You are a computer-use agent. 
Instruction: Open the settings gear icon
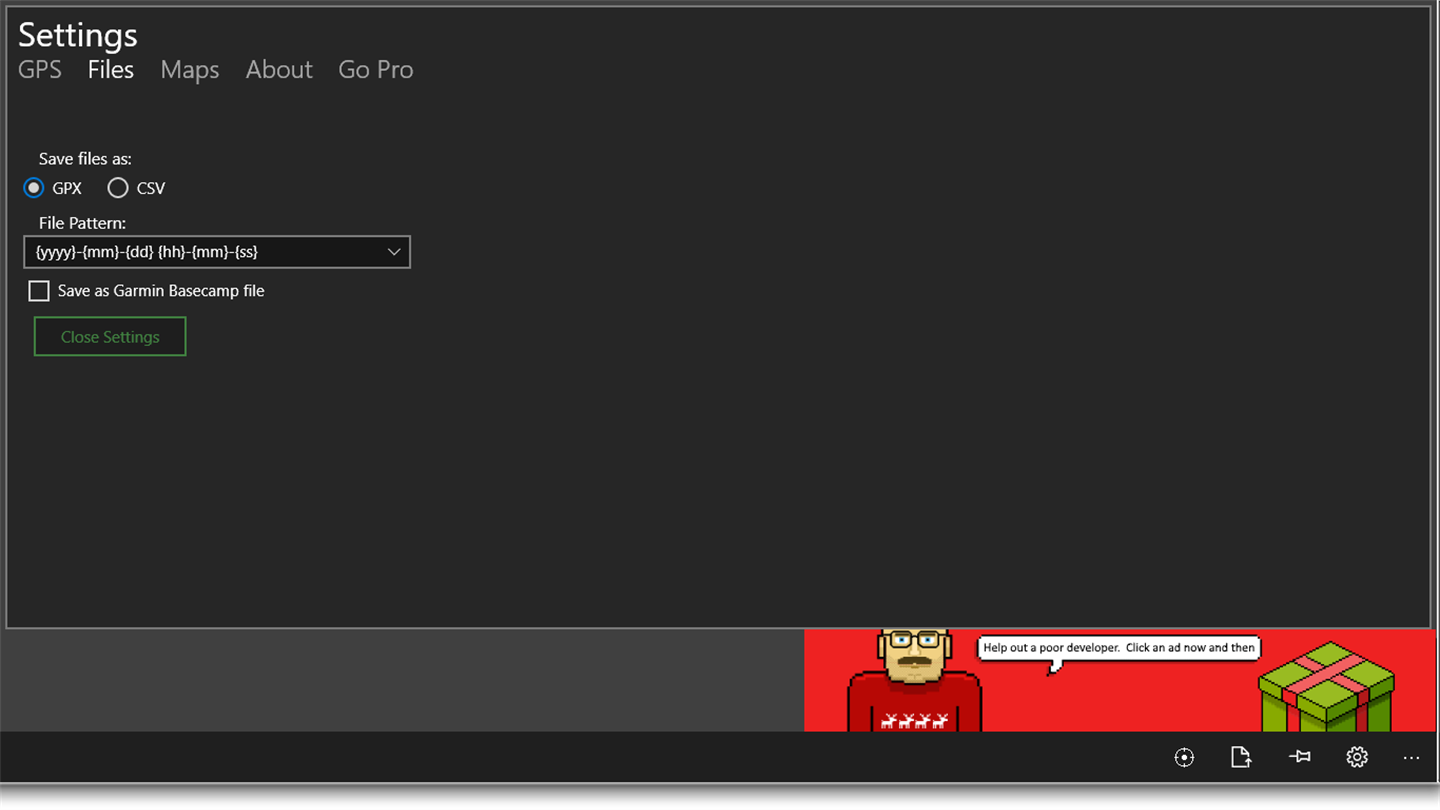pos(1357,757)
